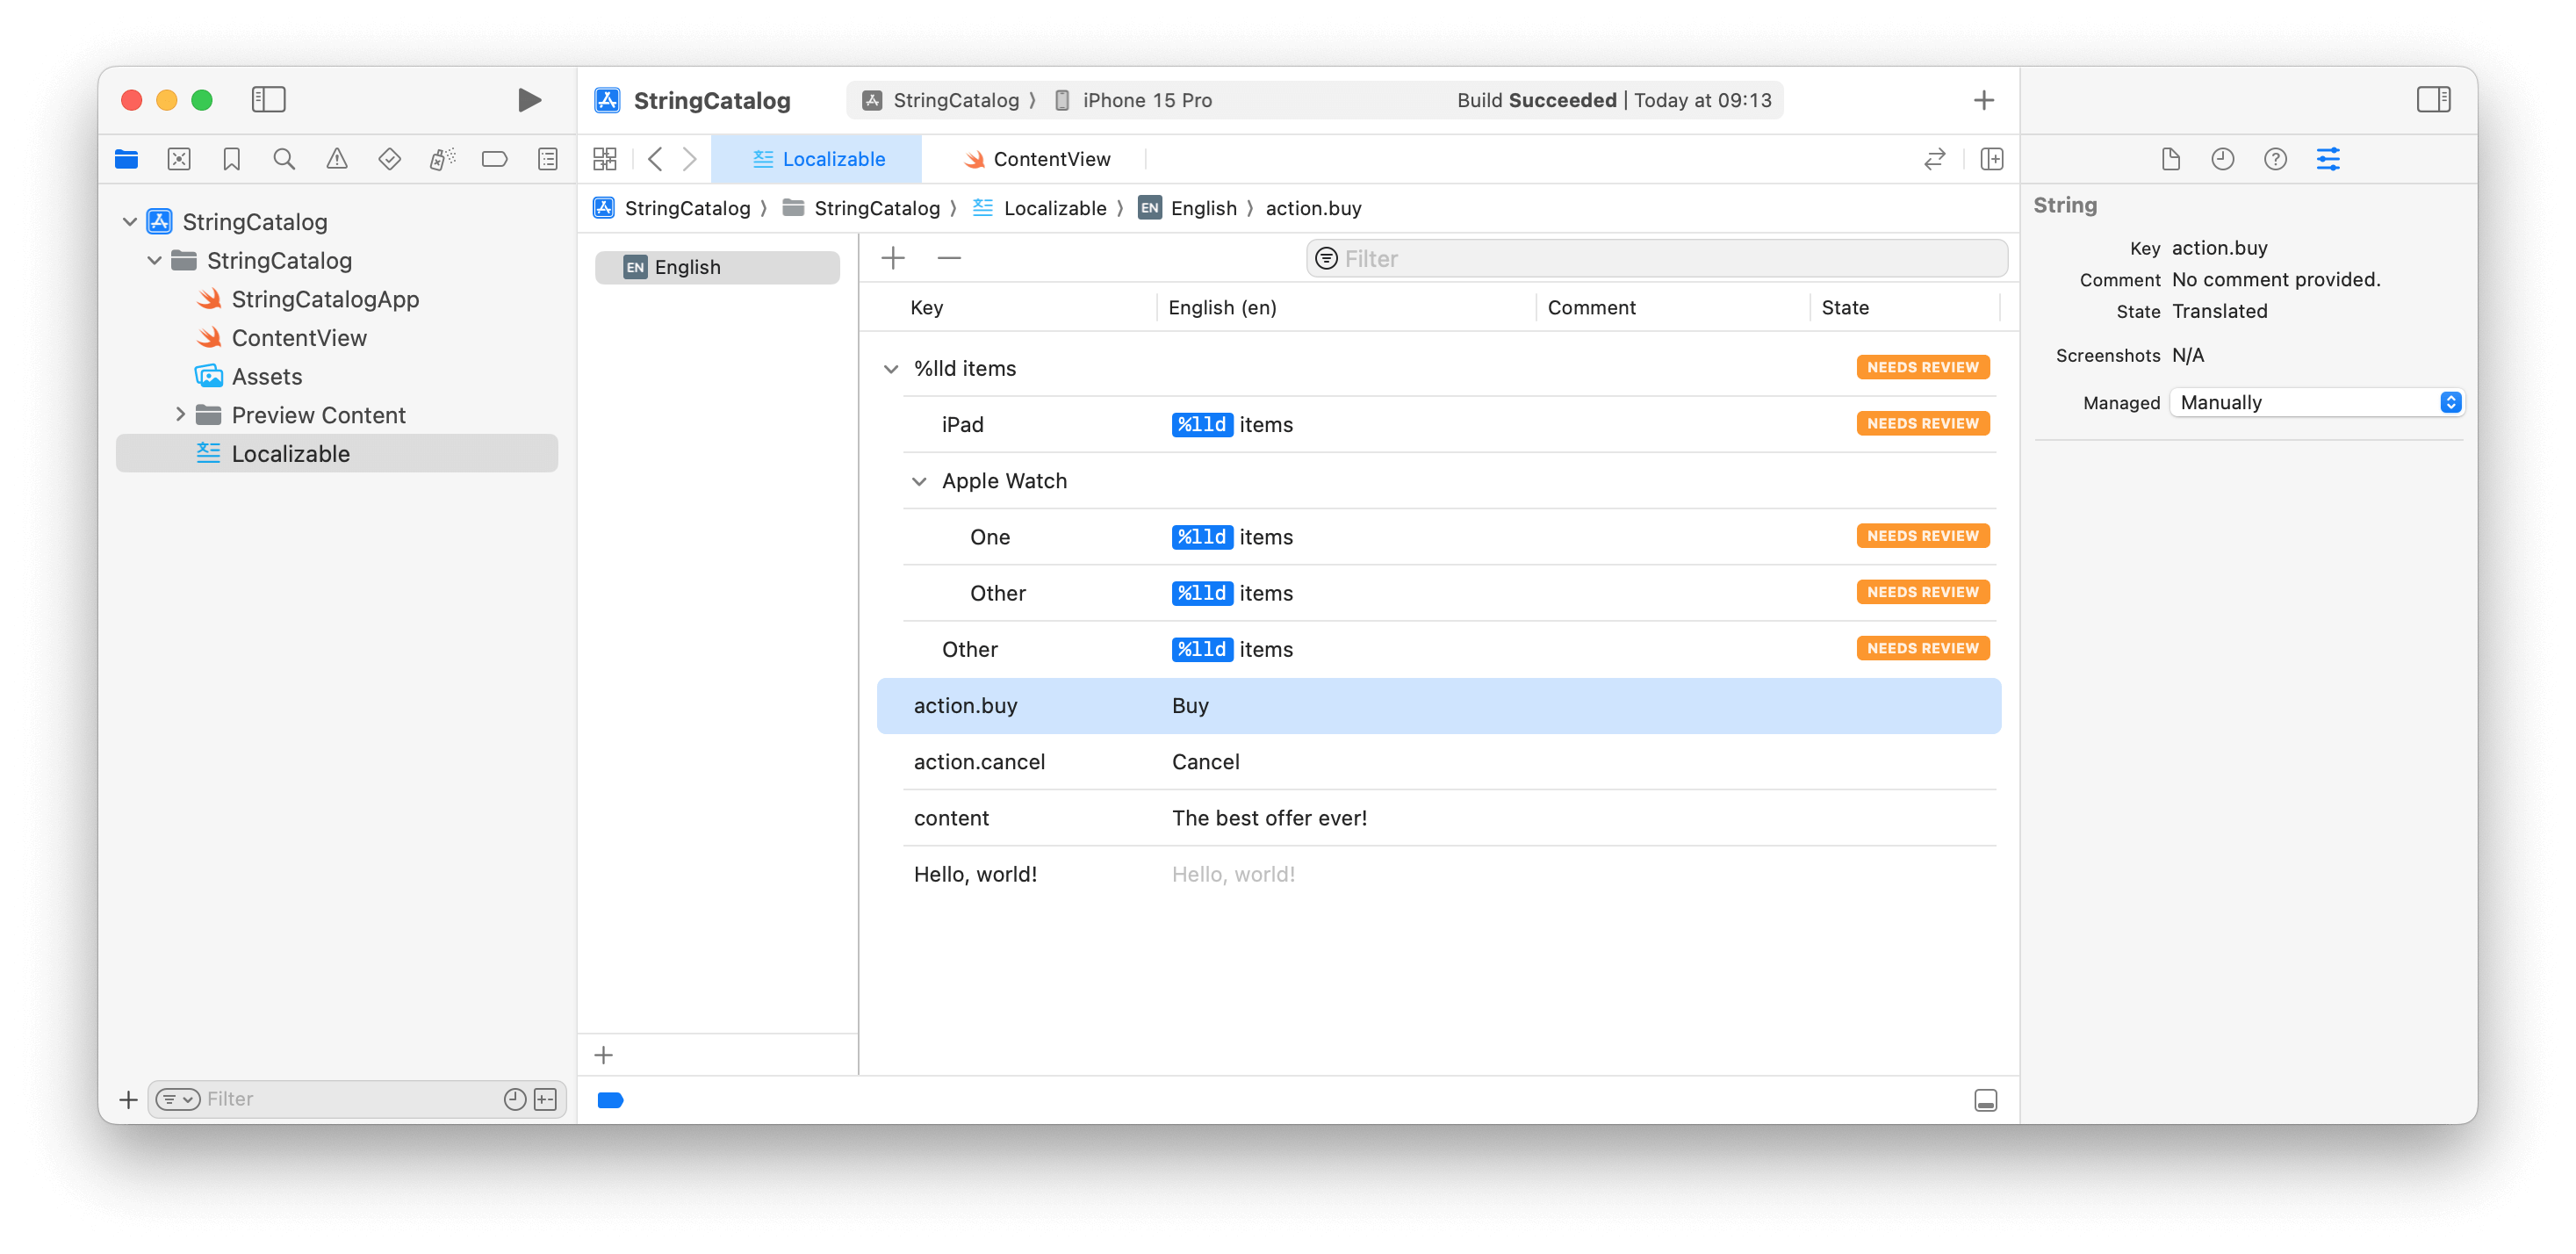Click the %lld token in the iPad row
The image size is (2576, 1254).
pyautogui.click(x=1201, y=424)
